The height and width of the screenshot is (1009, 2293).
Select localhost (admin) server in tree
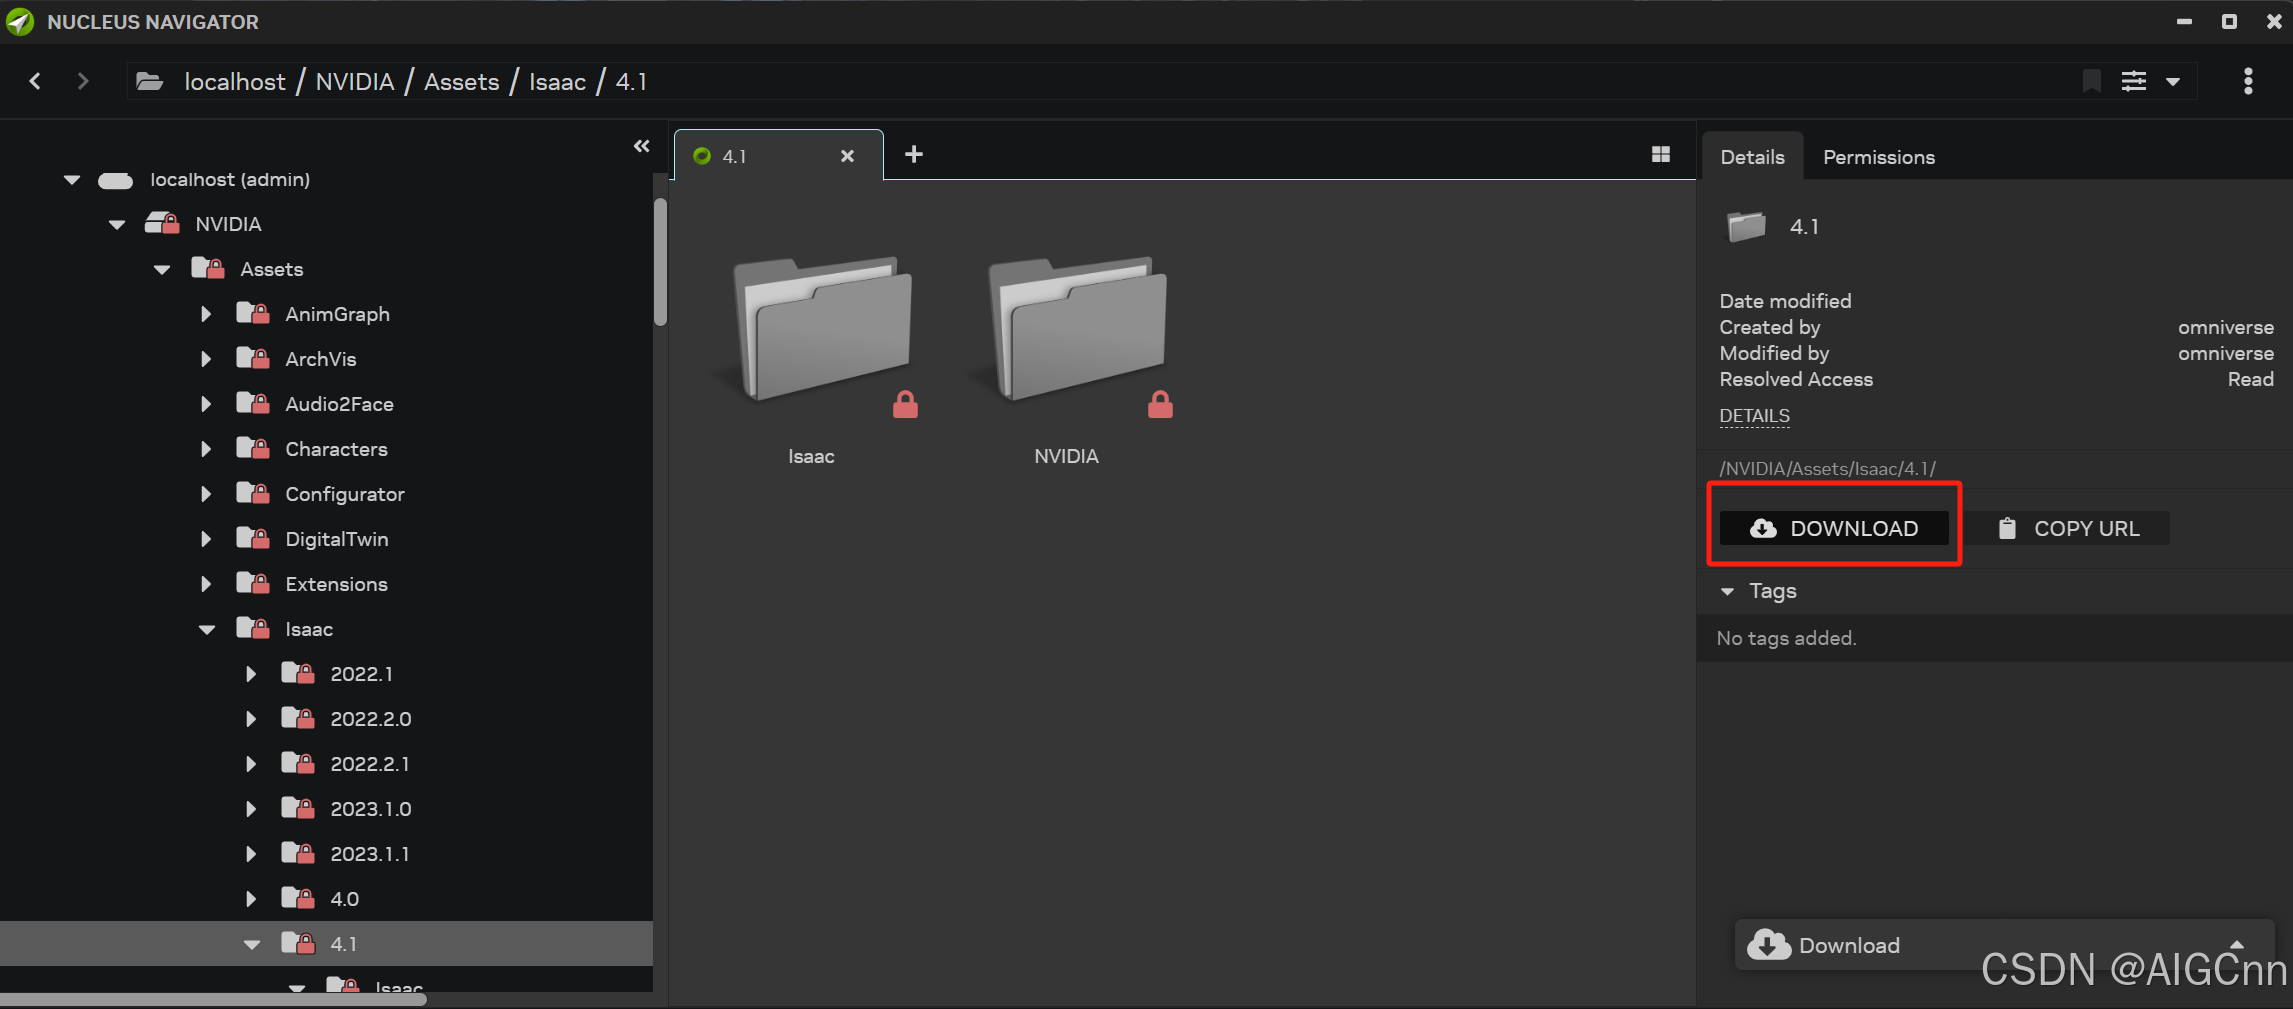click(229, 180)
